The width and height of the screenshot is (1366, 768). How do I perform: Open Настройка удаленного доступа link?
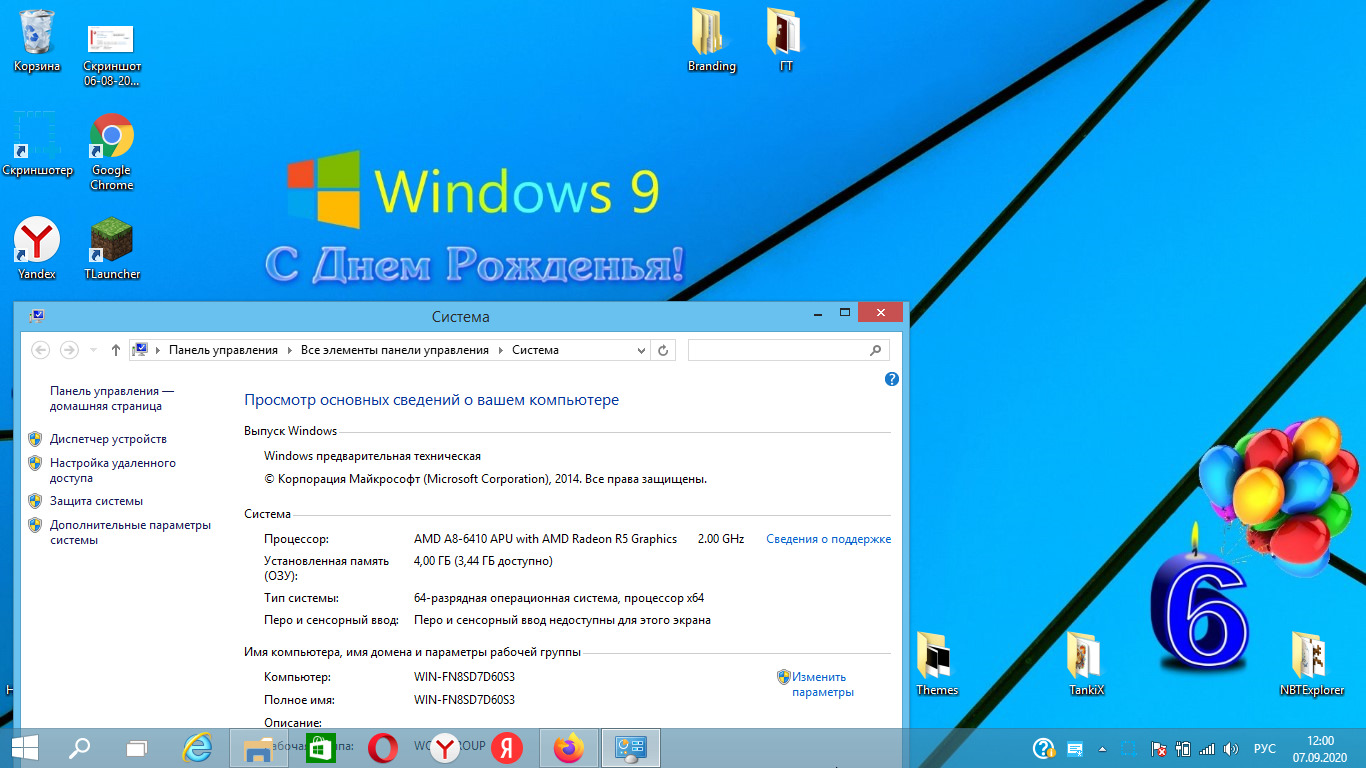113,471
